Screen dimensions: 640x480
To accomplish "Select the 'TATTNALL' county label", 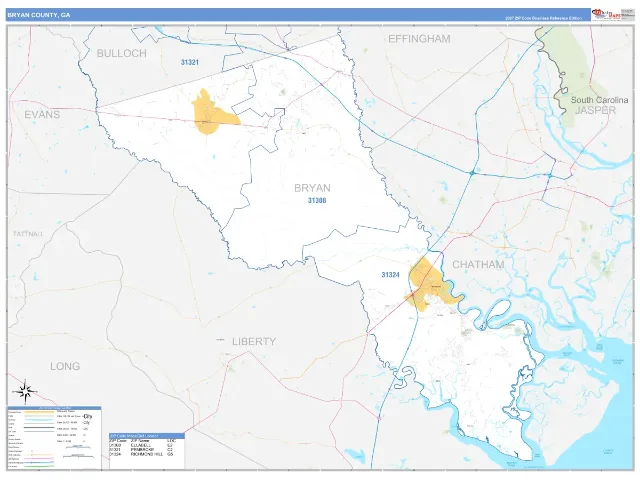I will click(28, 234).
